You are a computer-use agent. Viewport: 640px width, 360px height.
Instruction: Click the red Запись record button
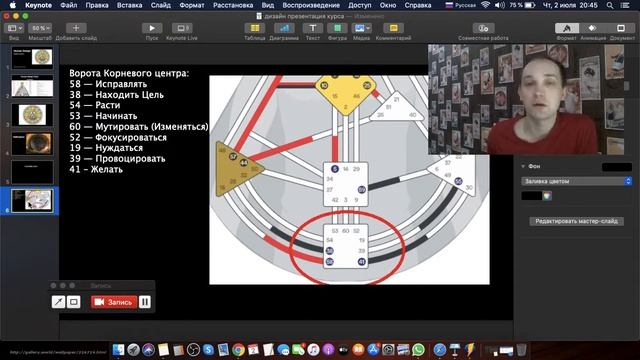coord(114,302)
